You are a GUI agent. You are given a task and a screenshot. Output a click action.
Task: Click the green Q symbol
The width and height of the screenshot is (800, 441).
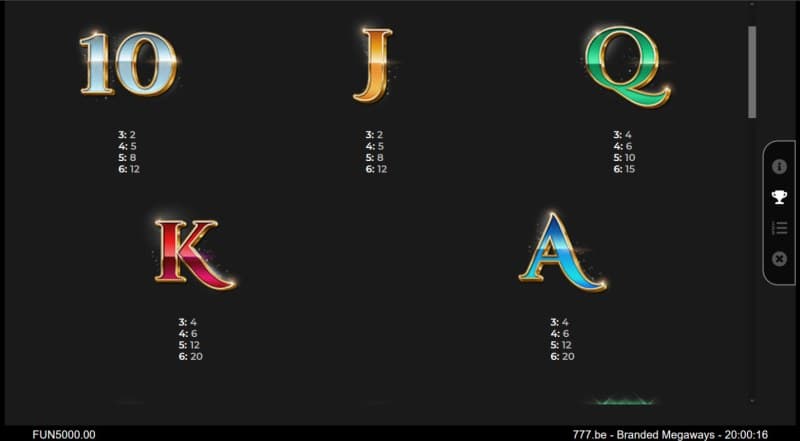tap(626, 66)
